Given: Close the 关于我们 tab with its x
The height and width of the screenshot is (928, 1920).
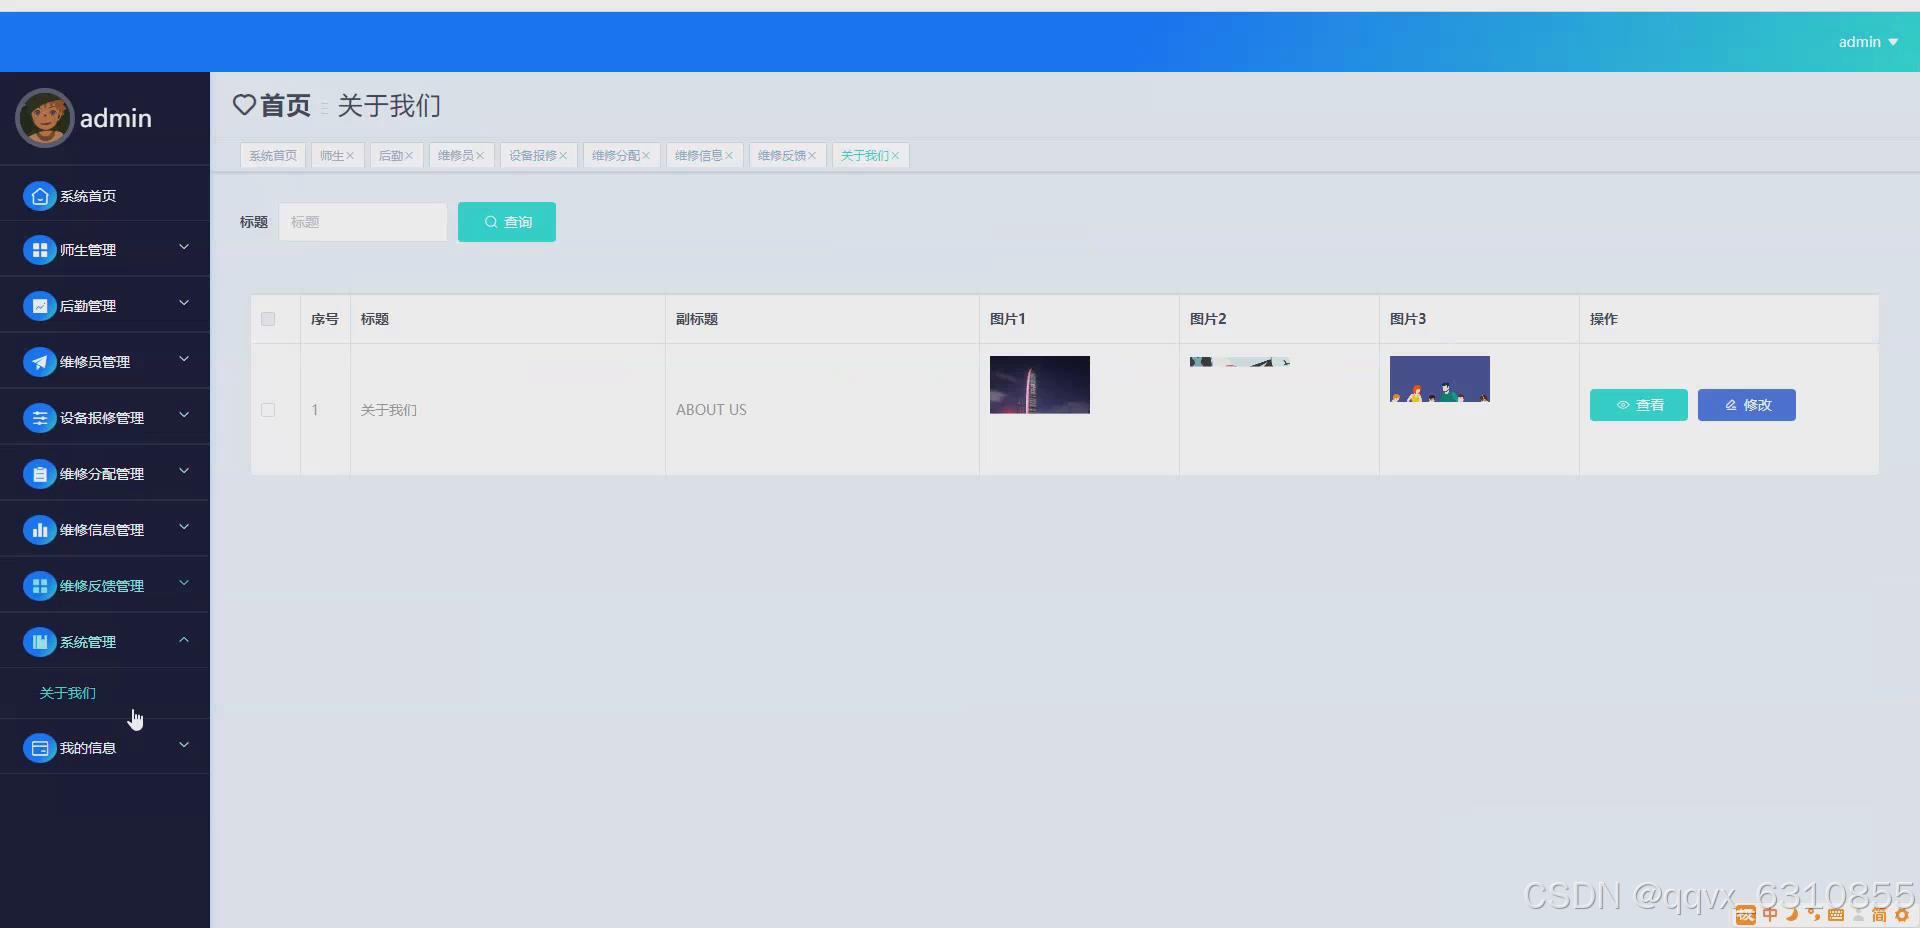Looking at the screenshot, I should pos(895,156).
